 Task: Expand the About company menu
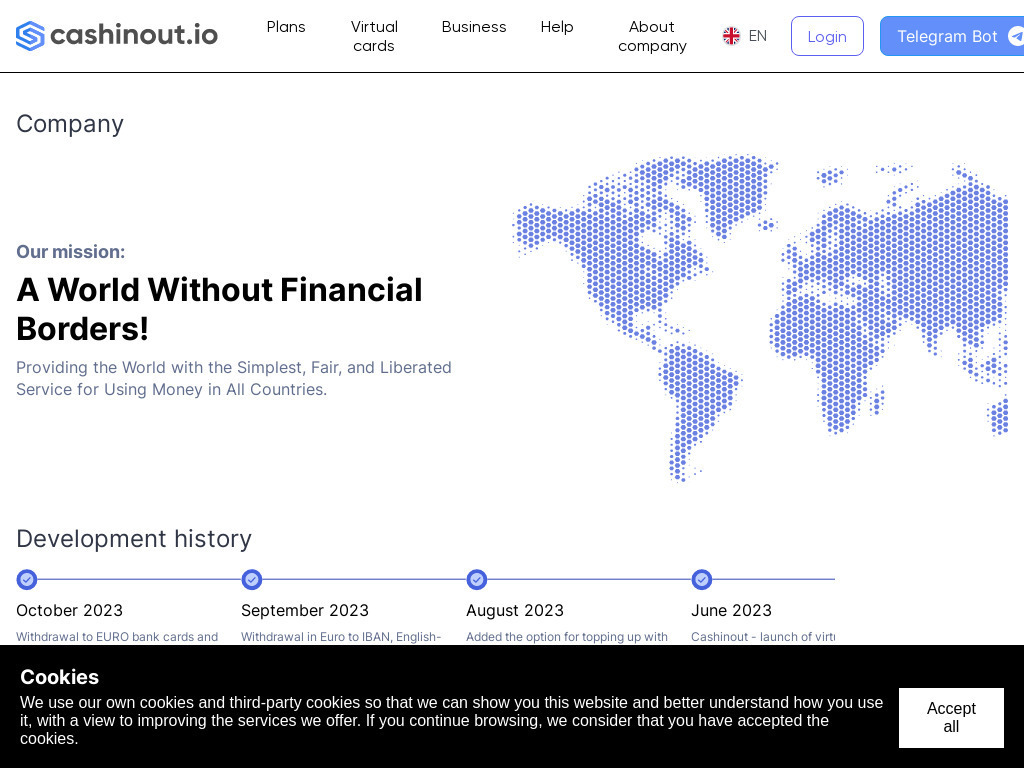652,36
